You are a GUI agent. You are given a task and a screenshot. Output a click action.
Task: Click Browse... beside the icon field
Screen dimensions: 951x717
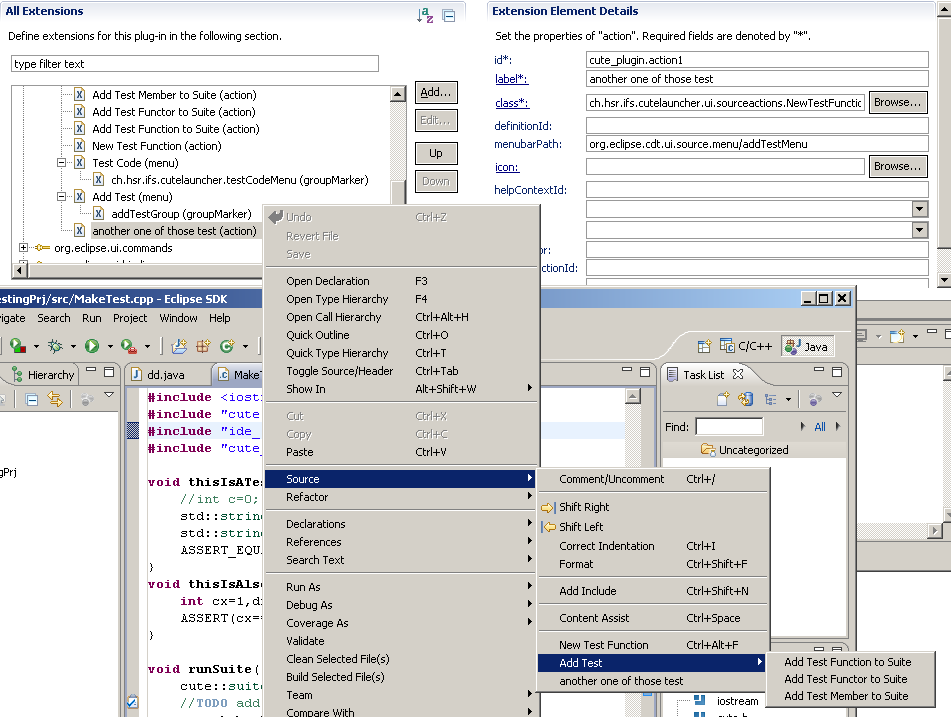click(x=898, y=166)
